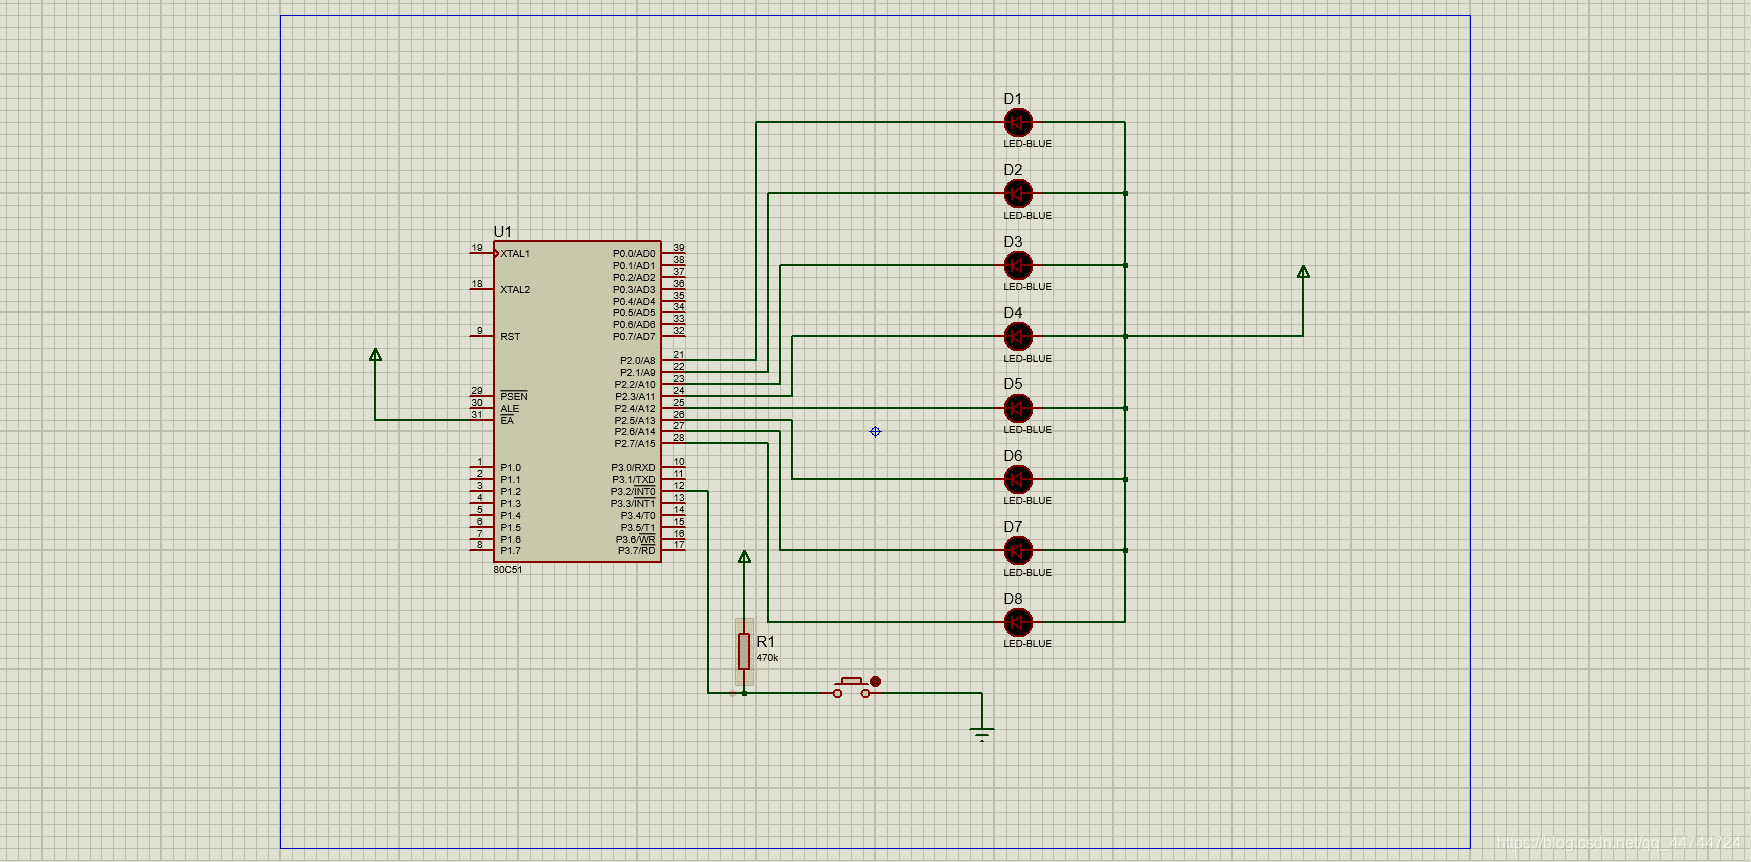Click pin number 39 on U1
Screen dimensions: 1751x862
pos(679,248)
